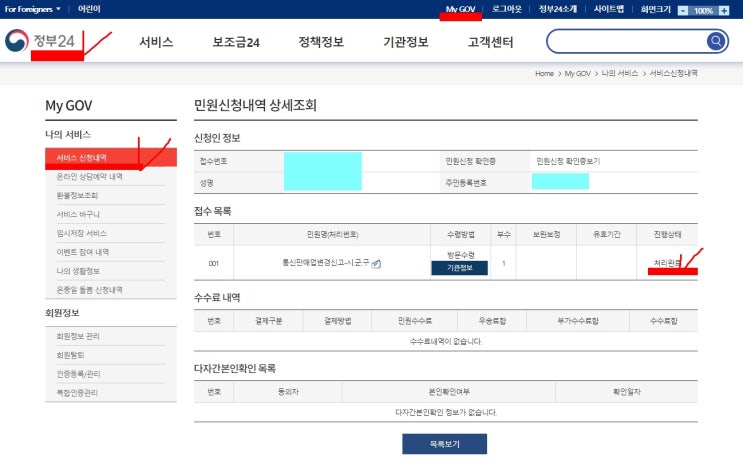Open My GOV in the top bar
Viewport: 743px width, 464px height.
click(460, 9)
